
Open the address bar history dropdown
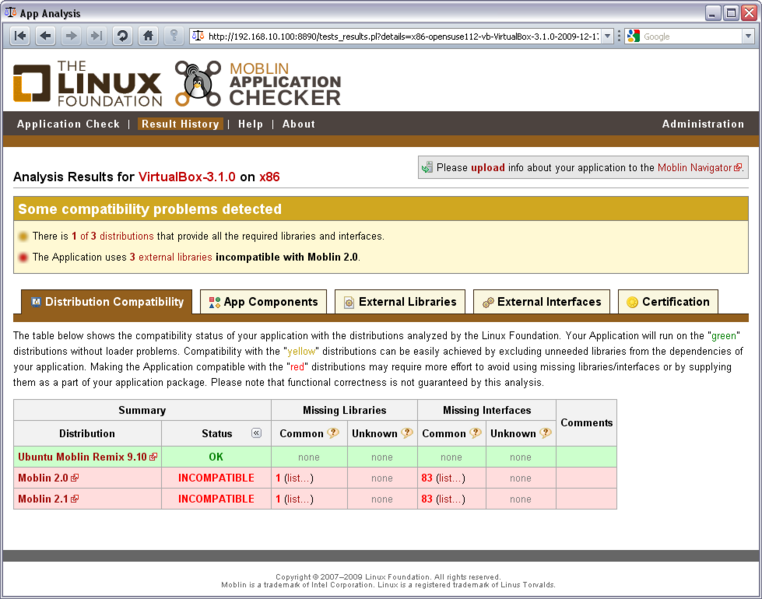(x=607, y=36)
